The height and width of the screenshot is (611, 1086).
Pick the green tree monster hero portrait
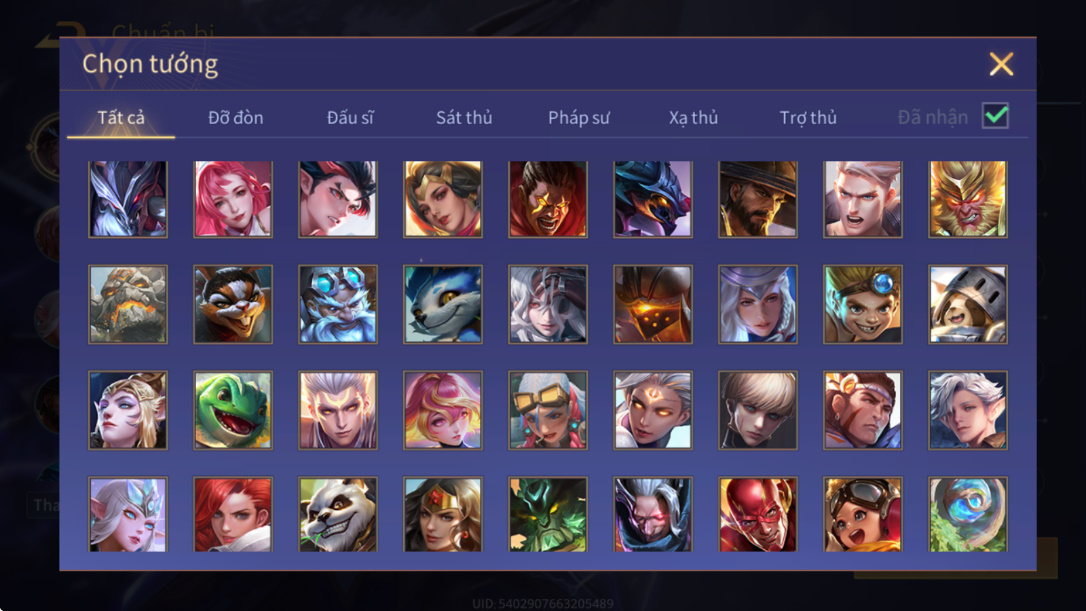(548, 515)
